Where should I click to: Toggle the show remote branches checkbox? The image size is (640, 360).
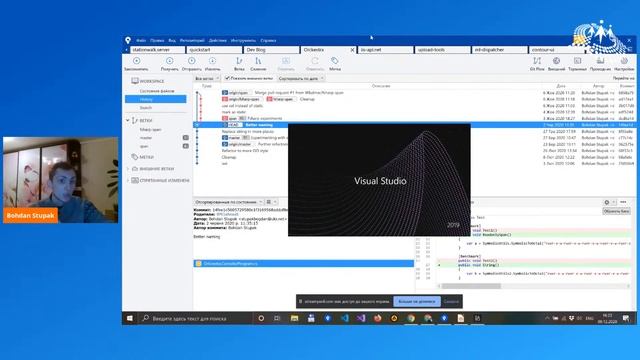[x=228, y=78]
